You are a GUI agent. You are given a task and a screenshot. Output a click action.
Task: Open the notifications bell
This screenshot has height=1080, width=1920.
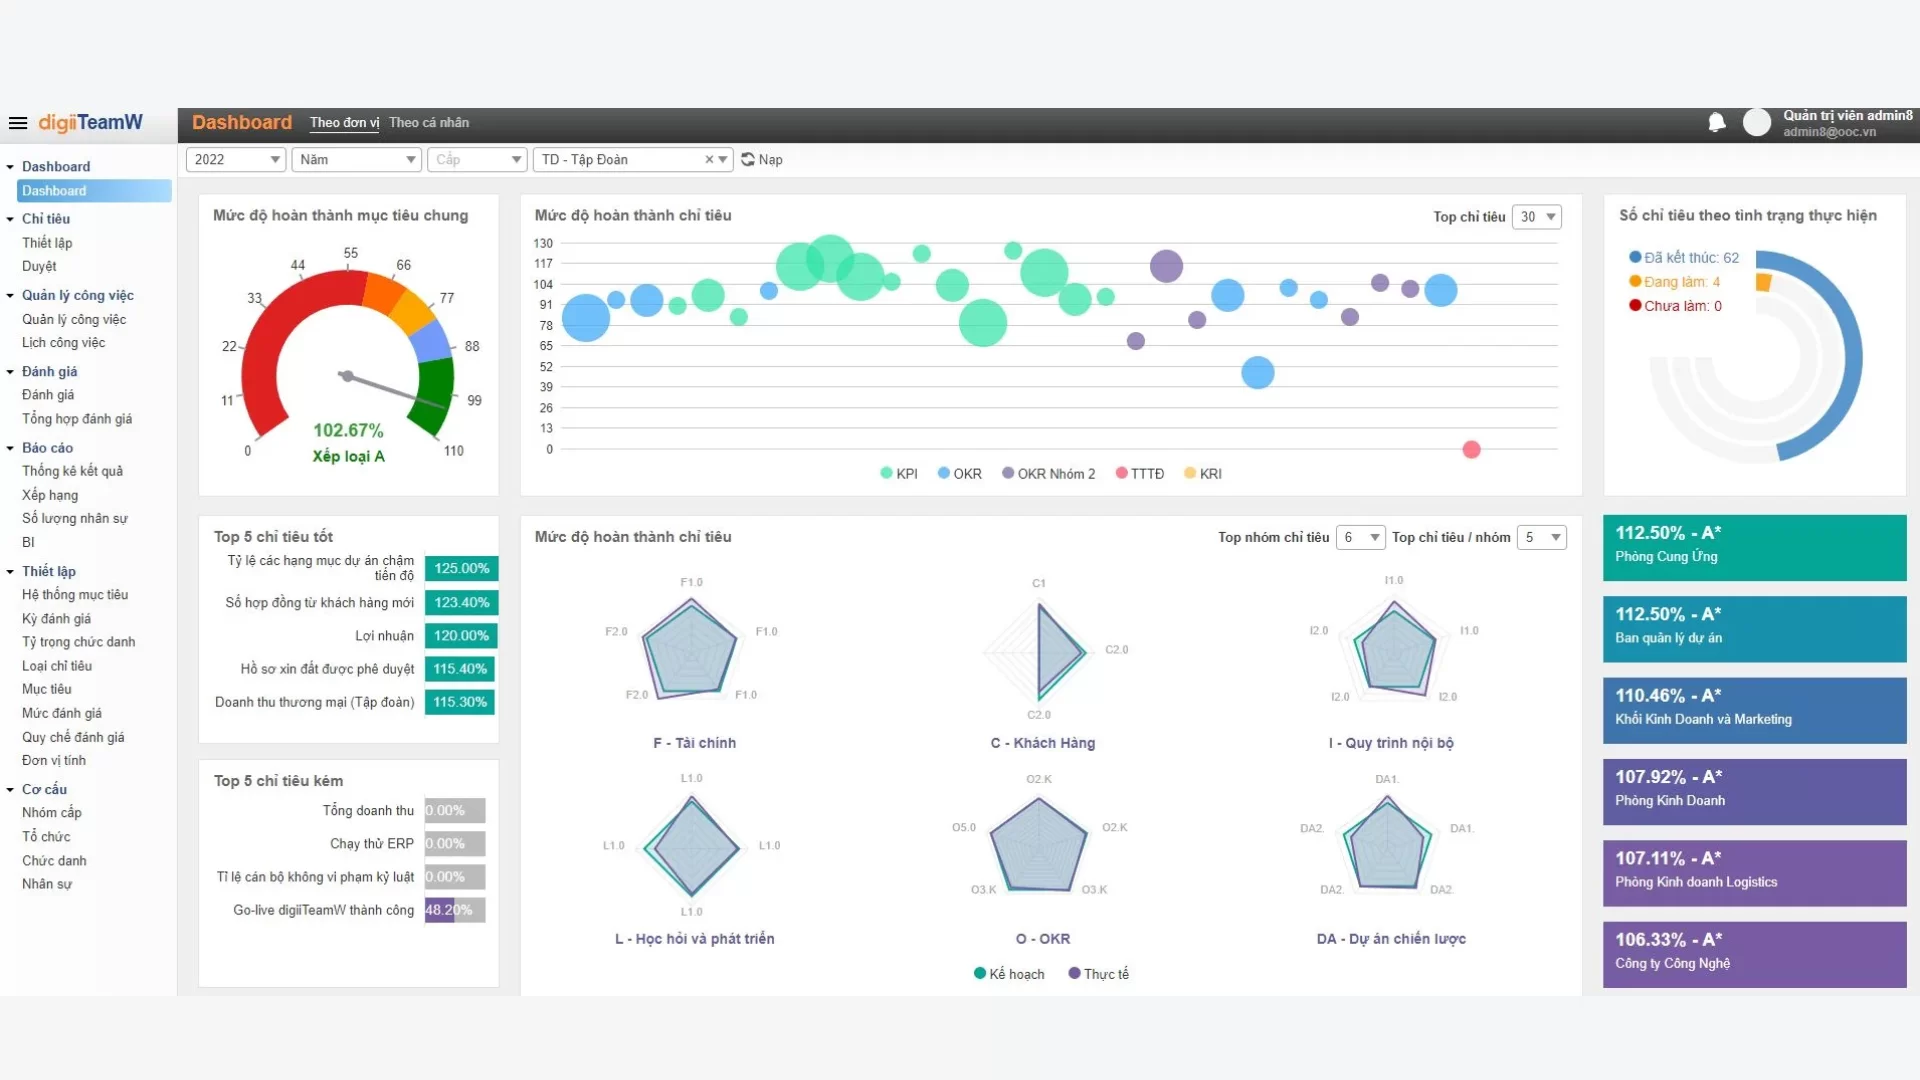(1716, 122)
